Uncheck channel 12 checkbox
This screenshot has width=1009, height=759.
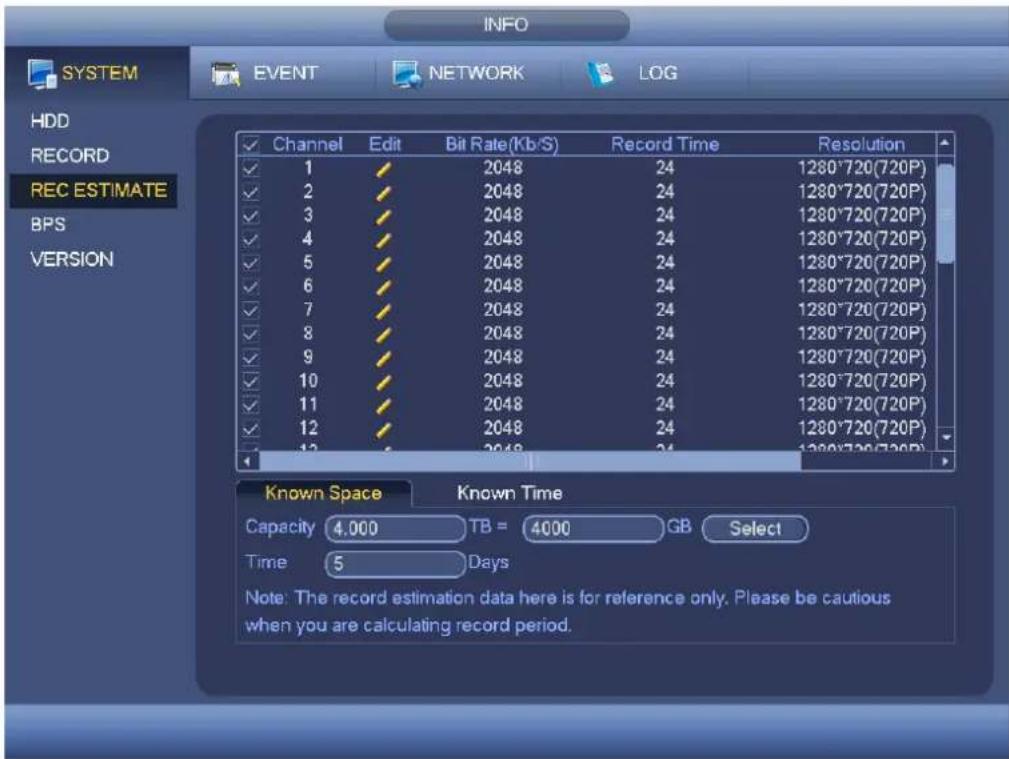250,429
